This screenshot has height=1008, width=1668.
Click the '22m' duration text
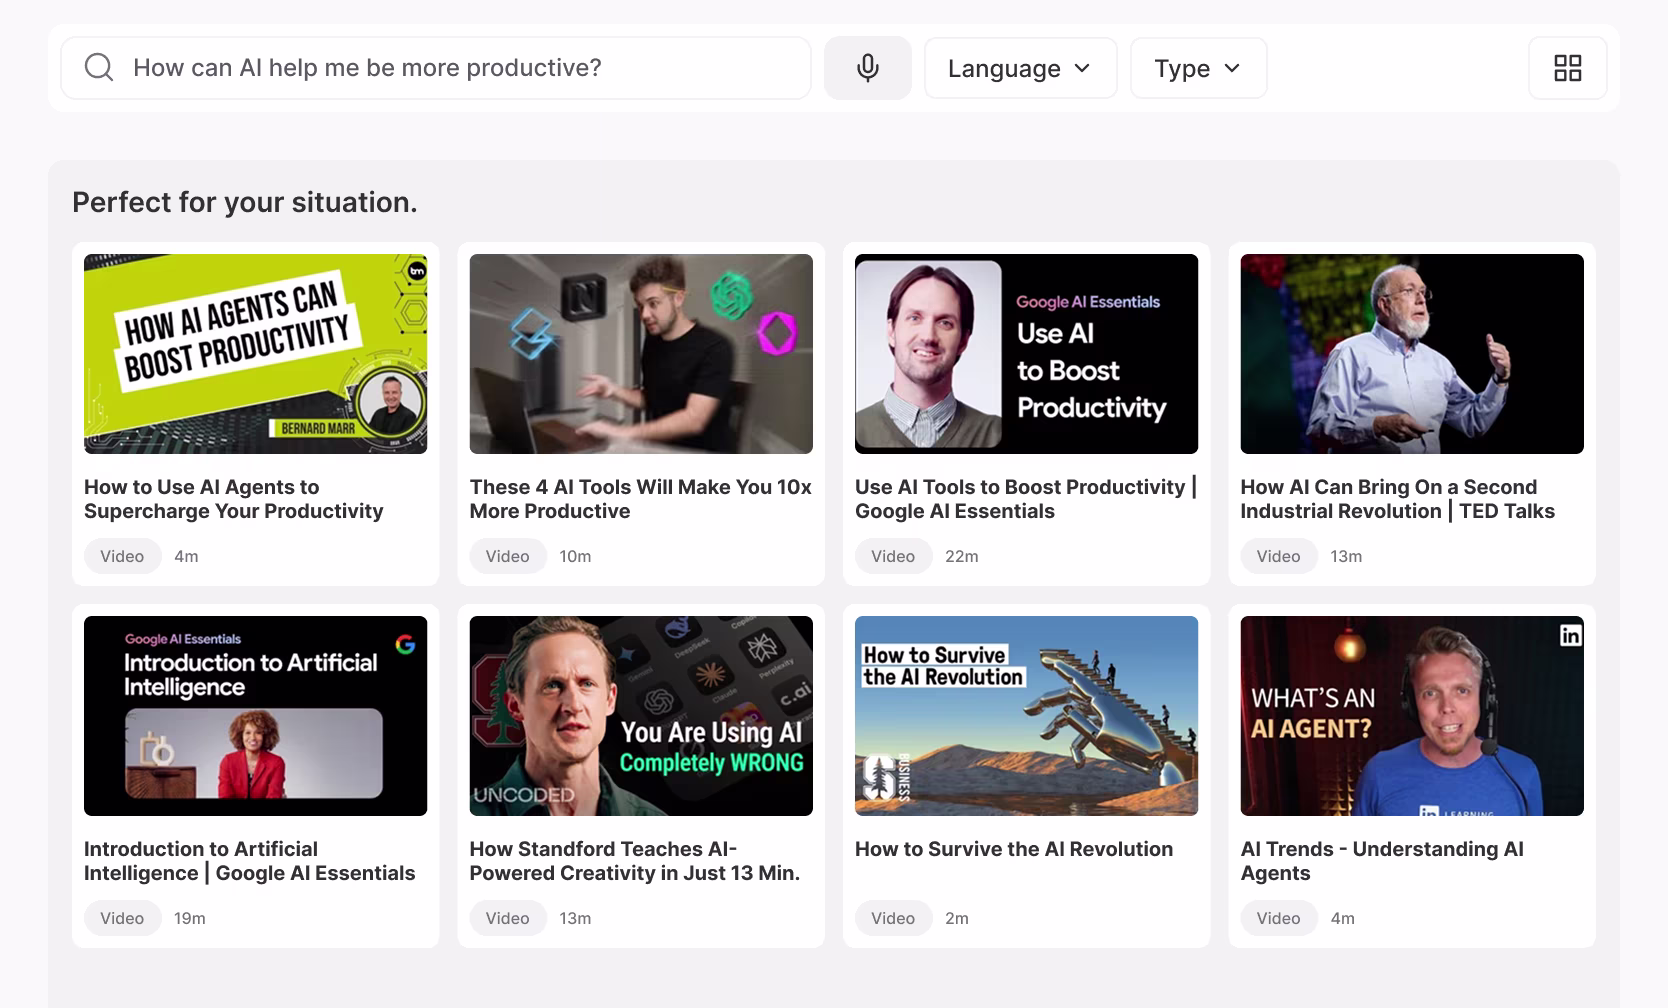pyautogui.click(x=962, y=556)
